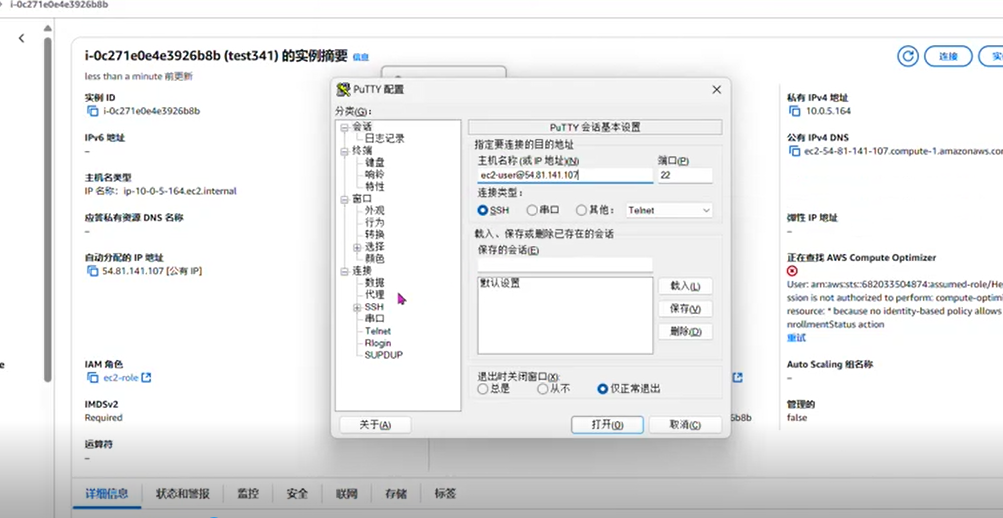1003x518 pixels.
Task: Select Telnet in the category tree
Action: pos(378,331)
